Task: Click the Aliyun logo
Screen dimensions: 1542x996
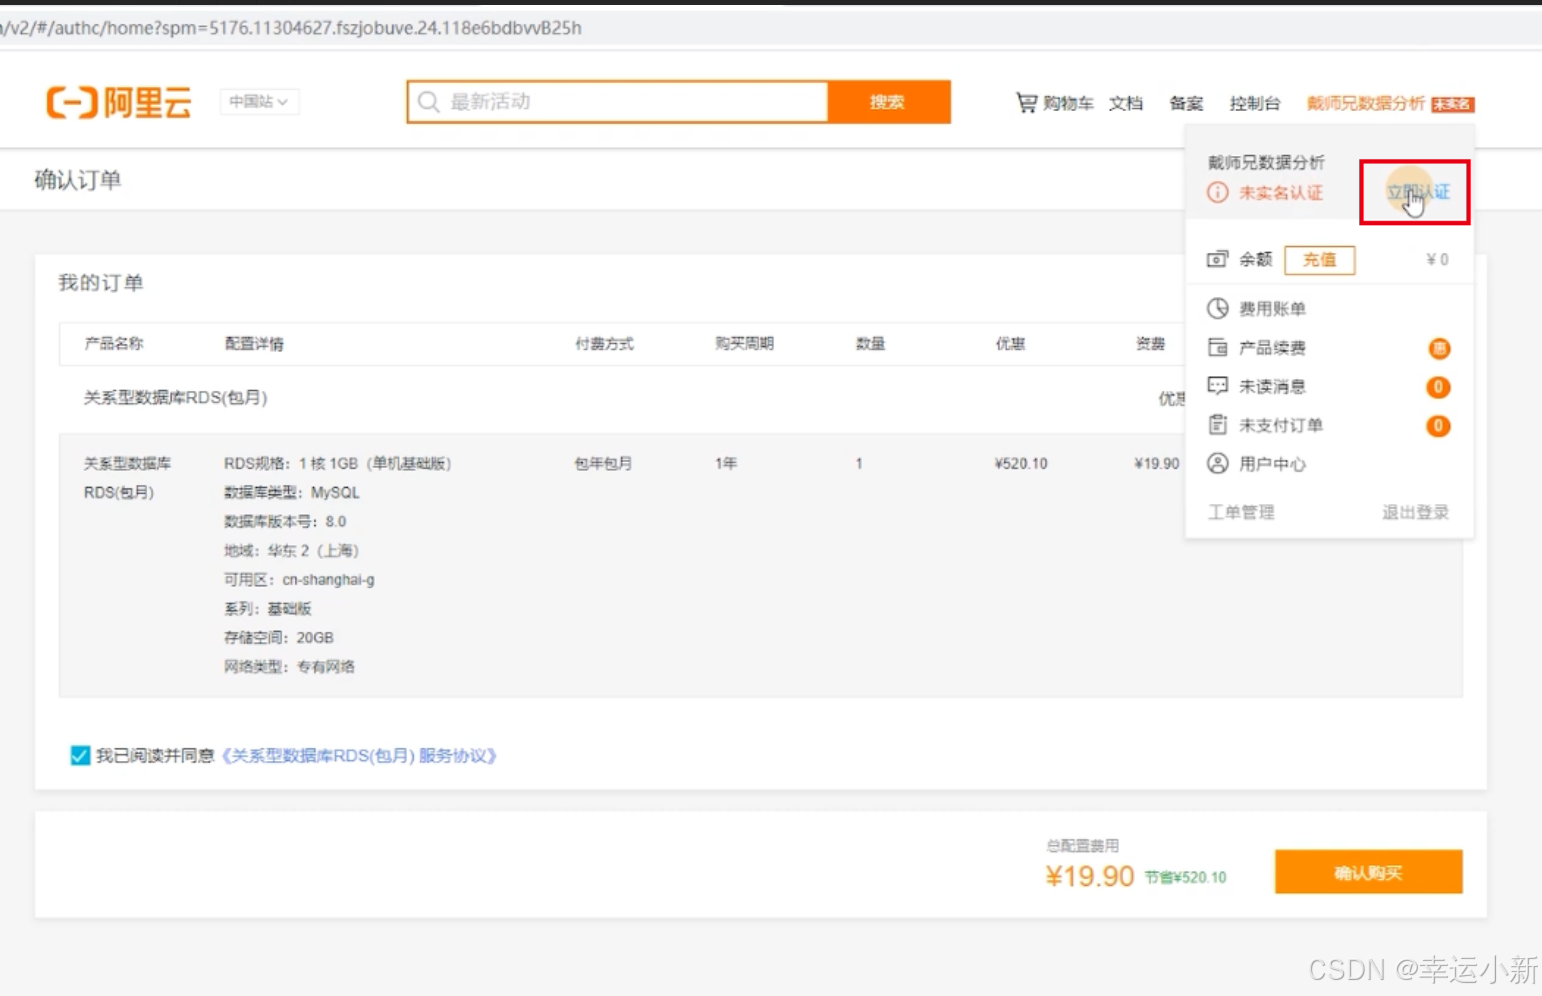Action: [119, 102]
